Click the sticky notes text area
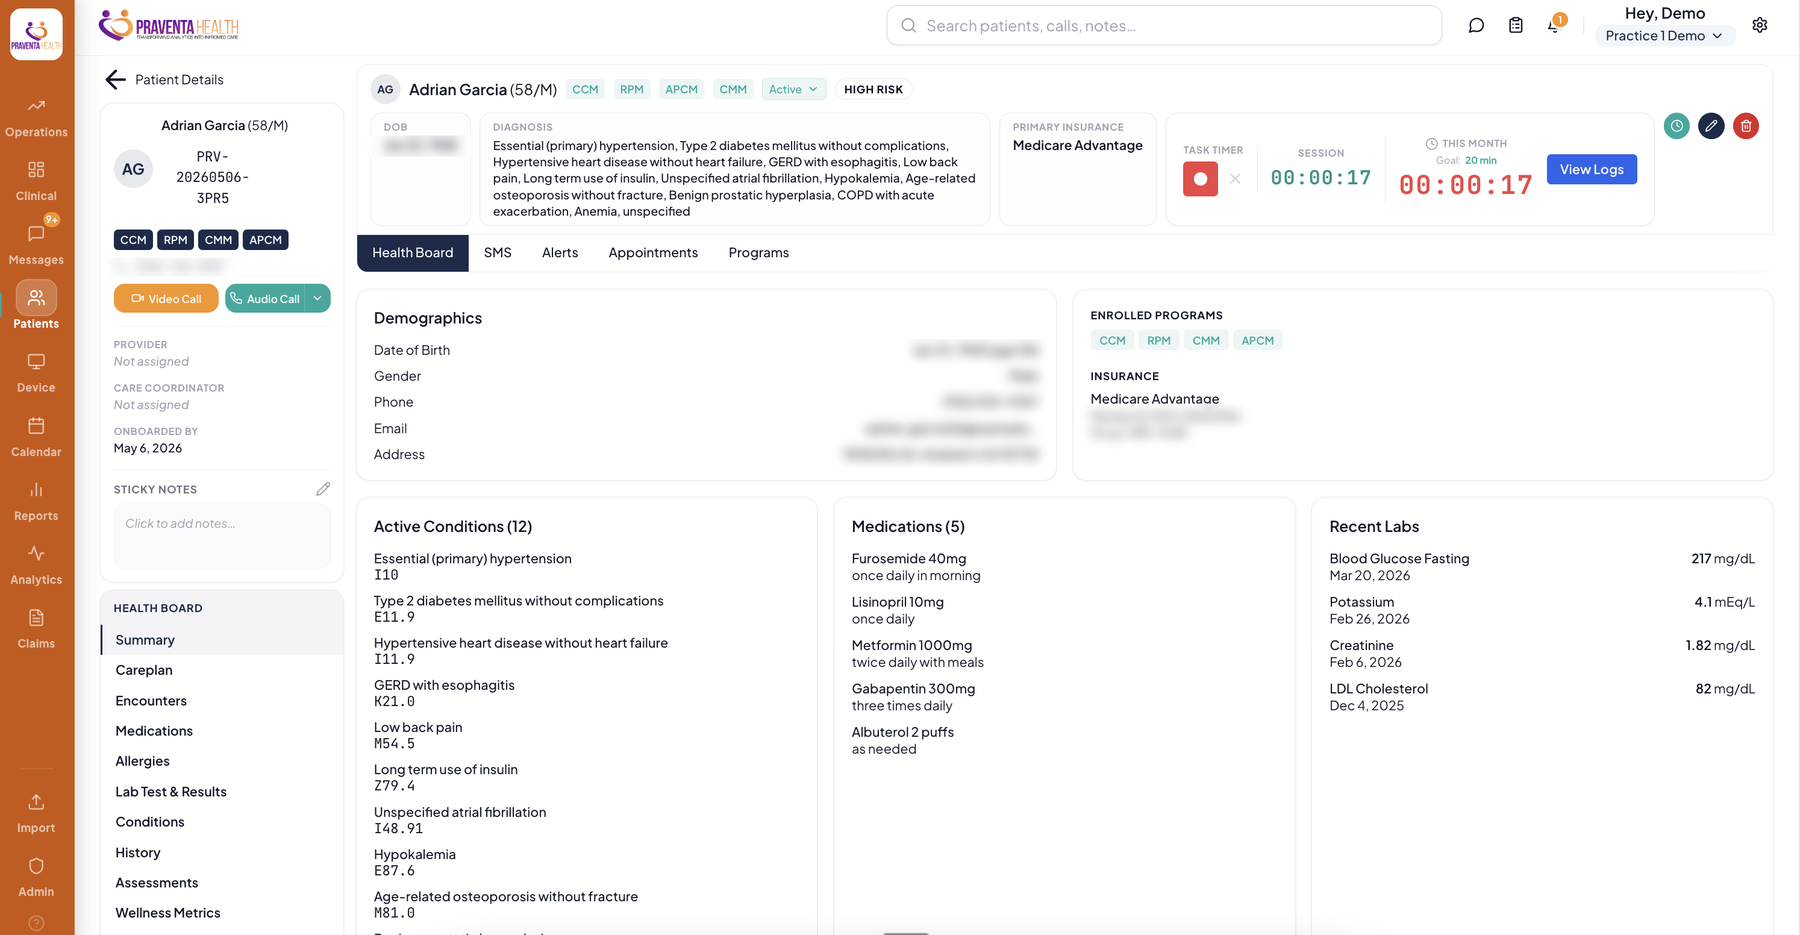This screenshot has width=1800, height=935. coord(222,535)
